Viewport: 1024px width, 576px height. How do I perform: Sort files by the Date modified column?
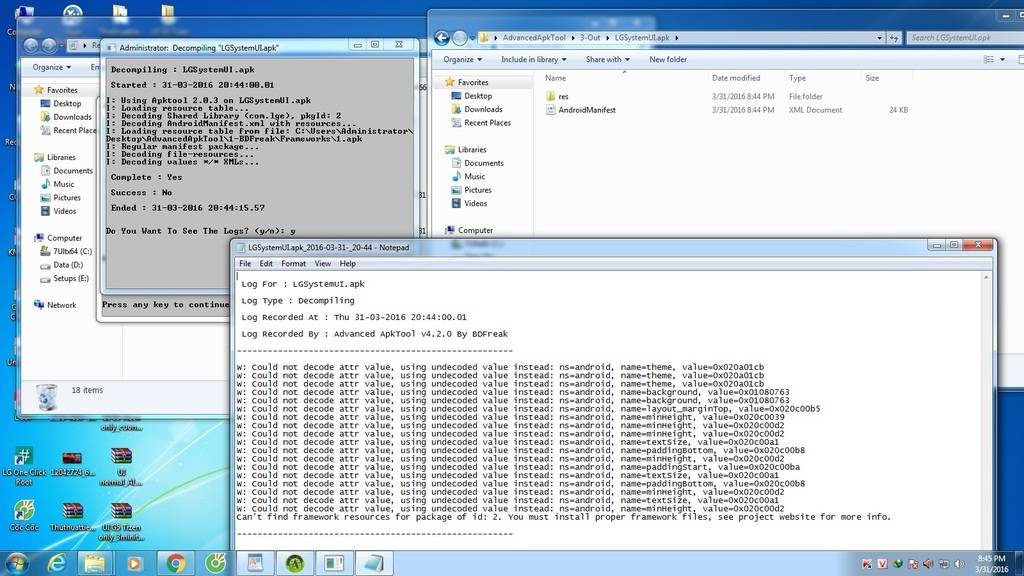point(736,78)
